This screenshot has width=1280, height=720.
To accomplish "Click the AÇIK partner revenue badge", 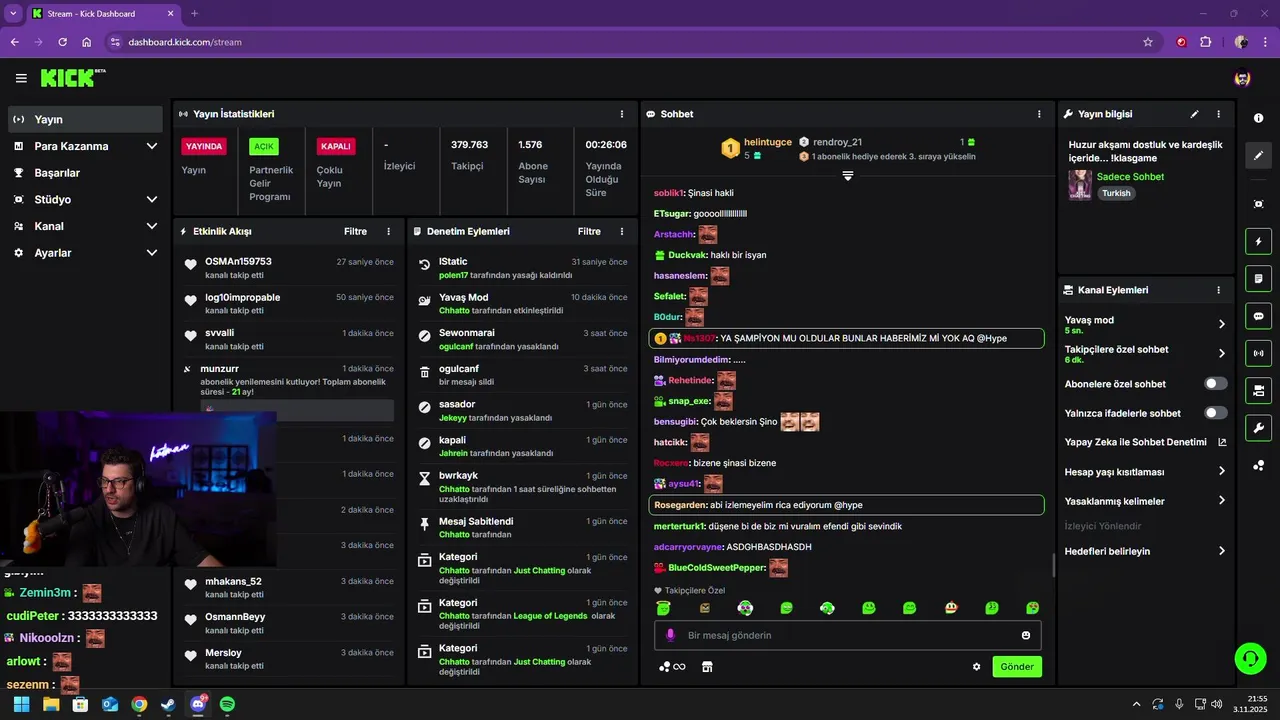I will point(264,146).
